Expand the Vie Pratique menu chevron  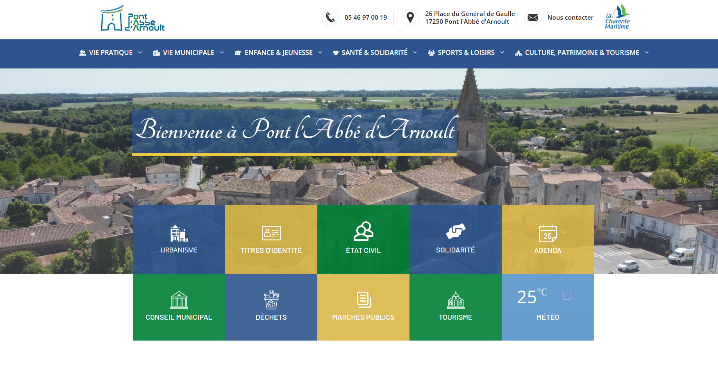click(140, 53)
